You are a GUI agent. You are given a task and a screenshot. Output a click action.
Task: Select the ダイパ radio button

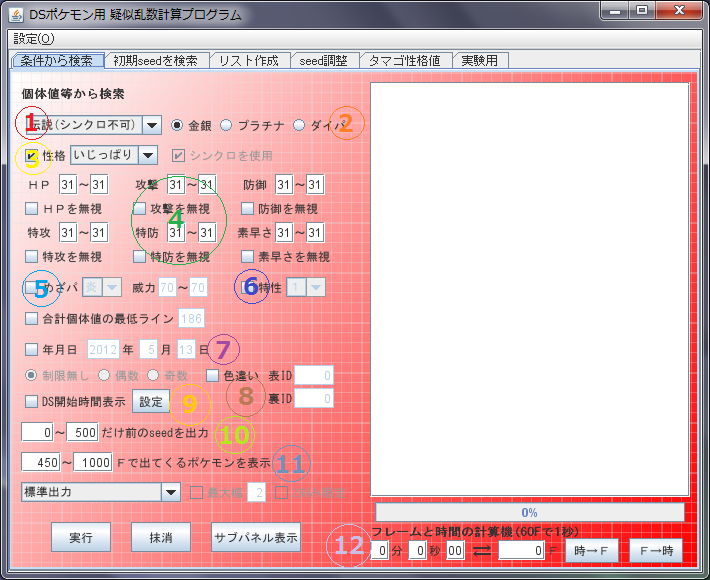[x=299, y=125]
